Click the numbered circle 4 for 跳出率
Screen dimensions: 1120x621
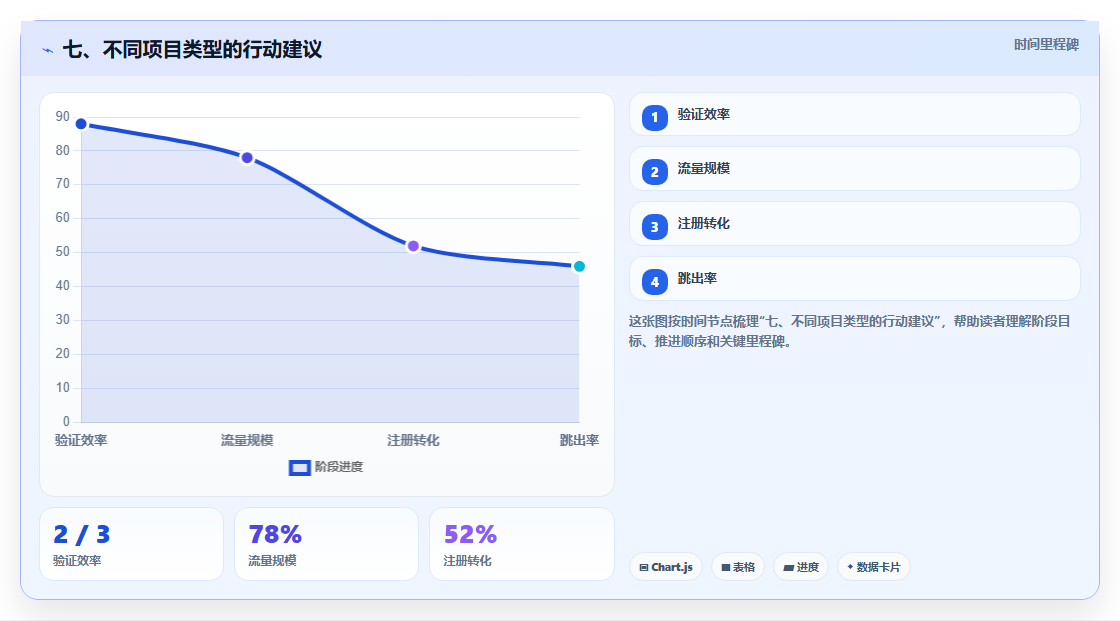coord(654,282)
